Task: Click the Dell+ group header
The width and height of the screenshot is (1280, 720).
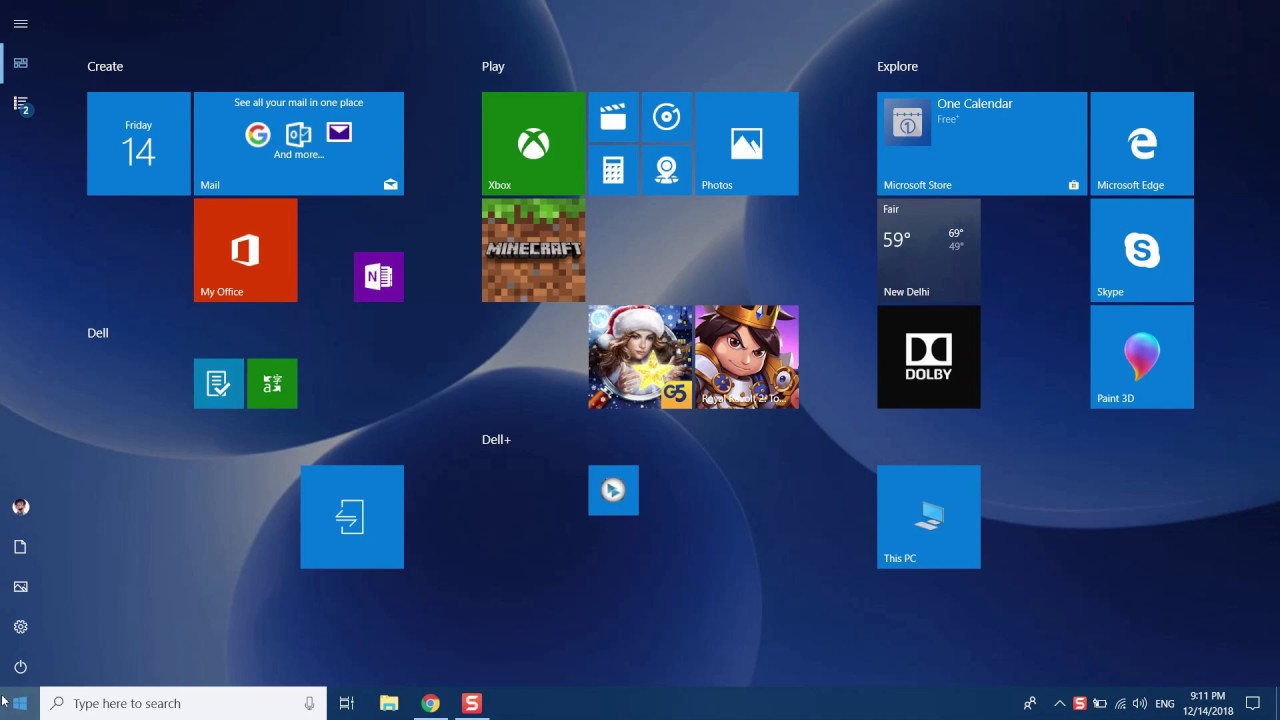Action: click(x=496, y=439)
